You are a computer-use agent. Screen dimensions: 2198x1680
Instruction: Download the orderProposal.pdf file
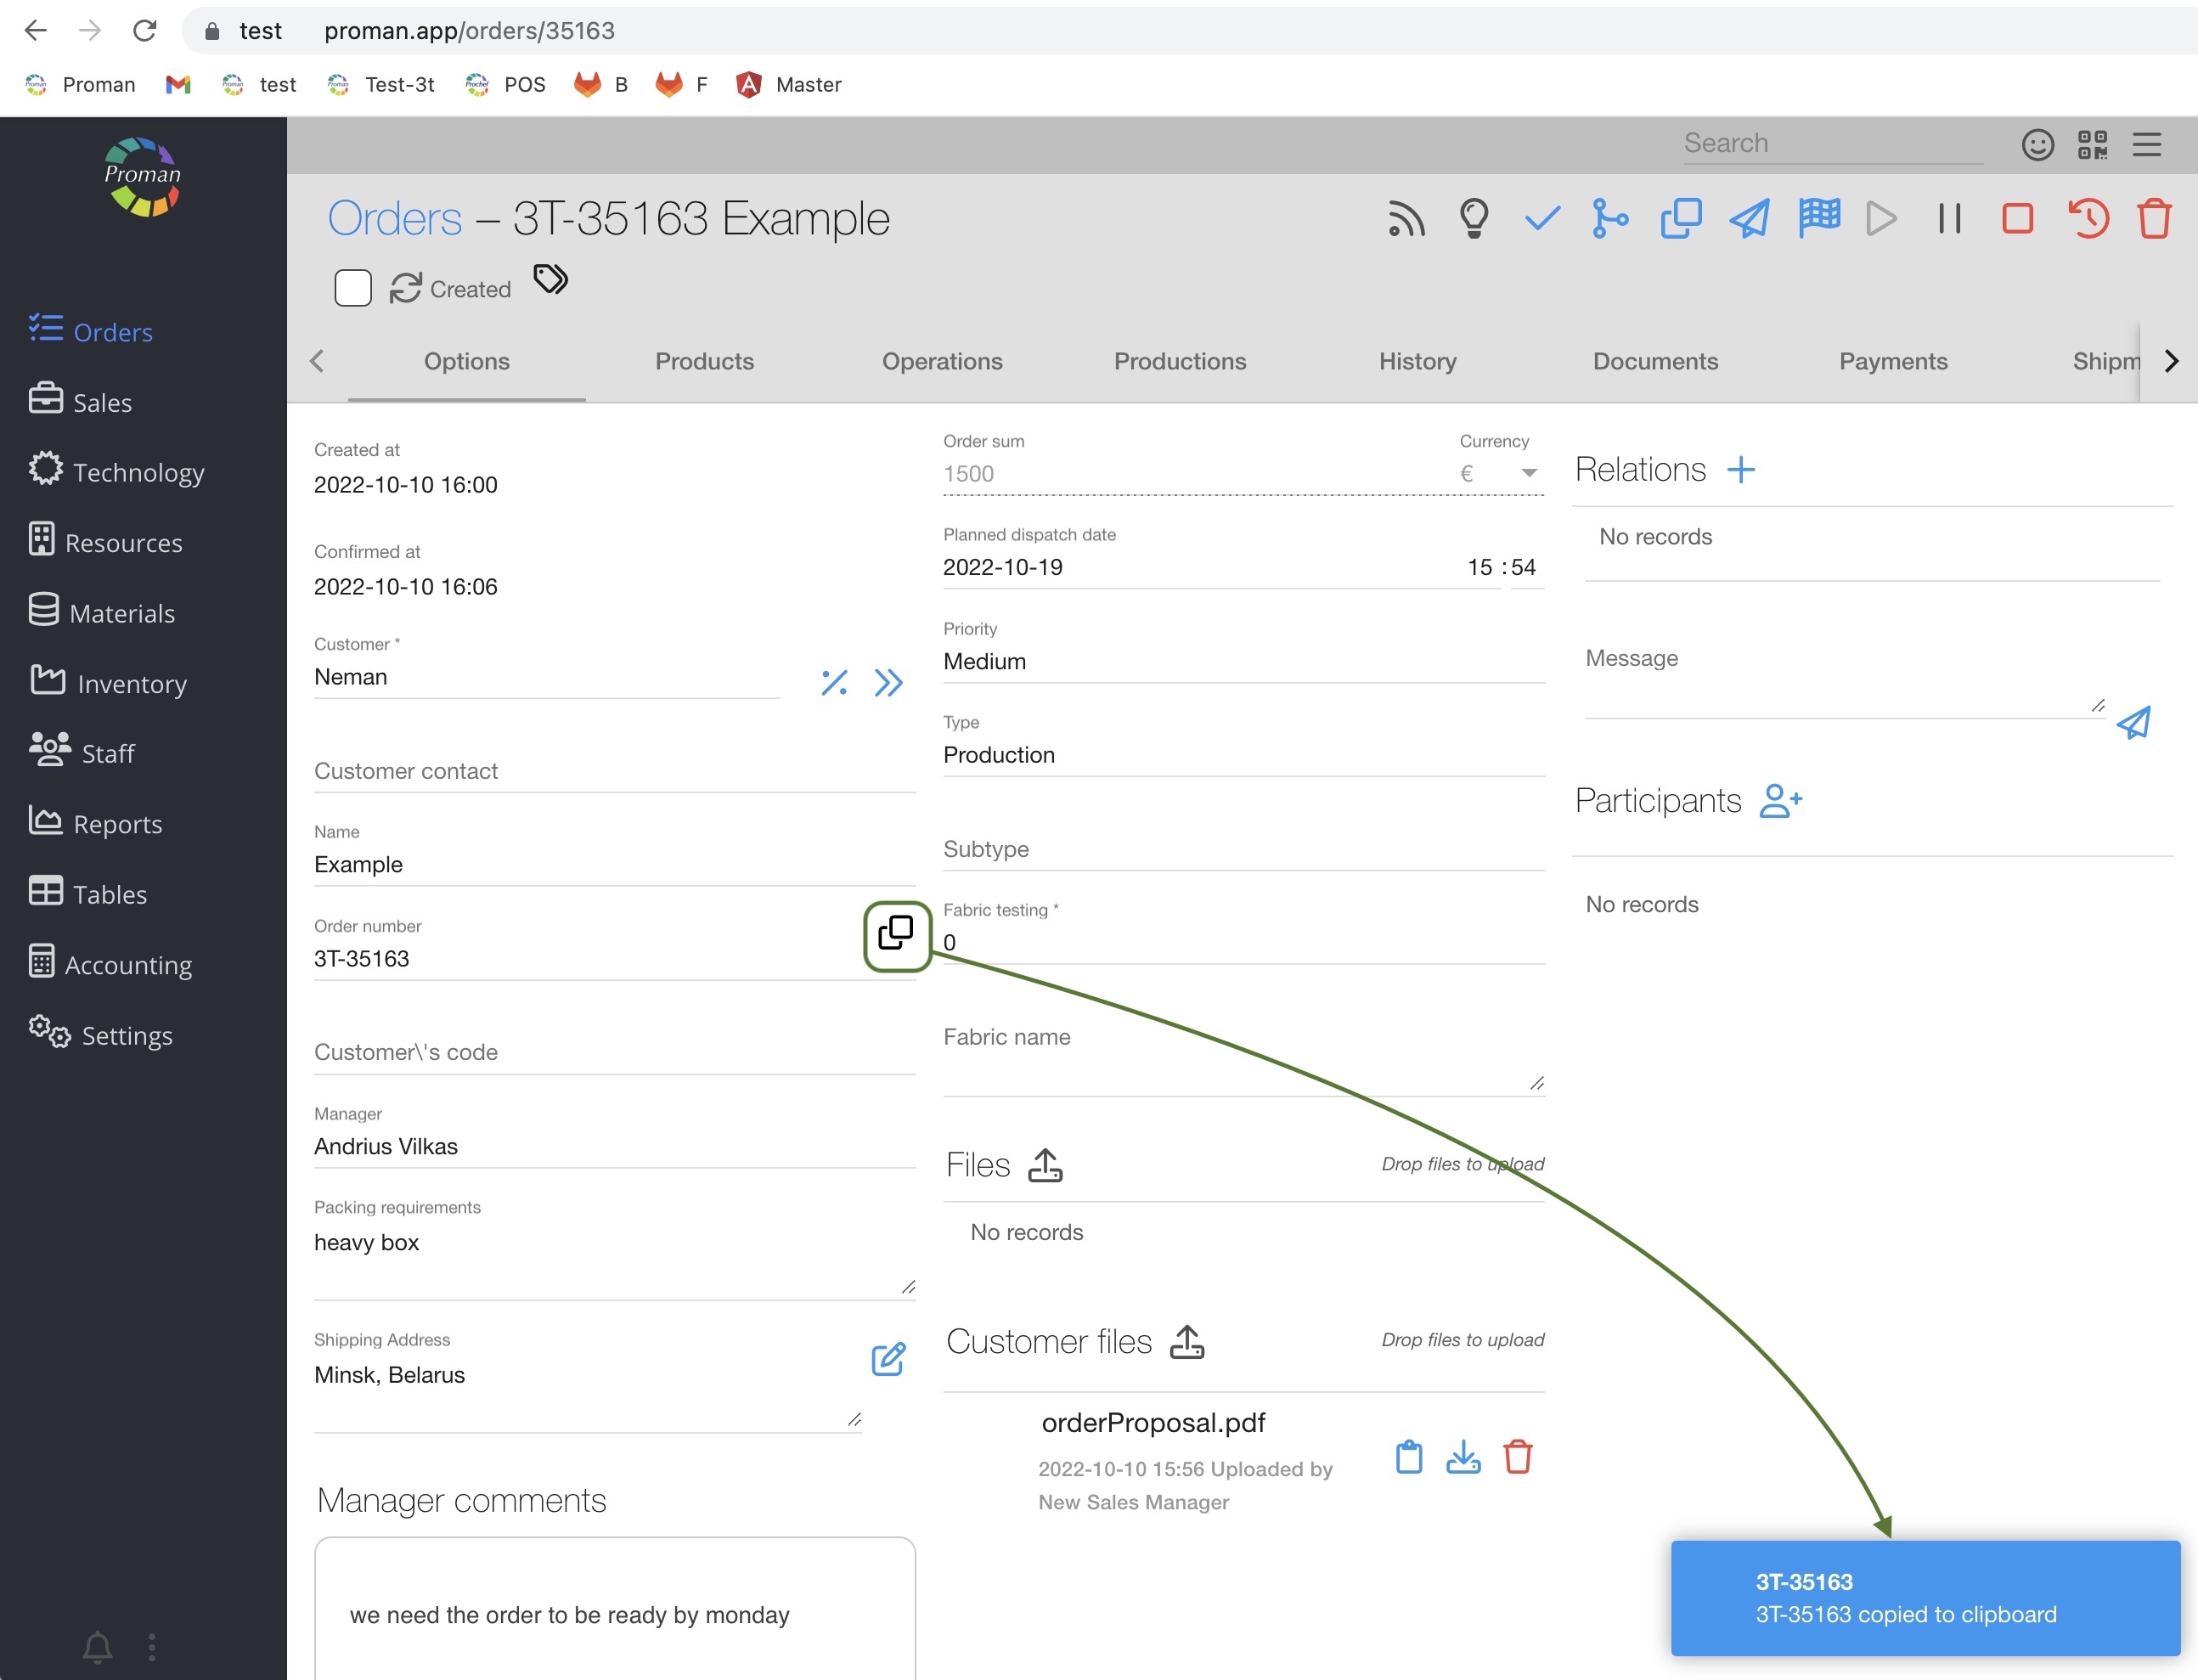point(1463,1457)
